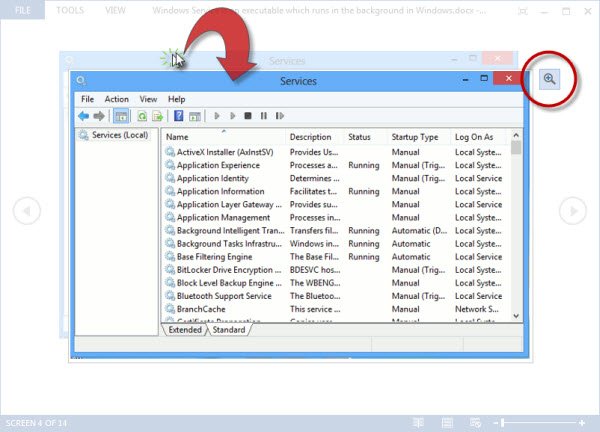This screenshot has width=600, height=432.
Task: Click the zoom in plus in status bar
Action: click(x=582, y=423)
